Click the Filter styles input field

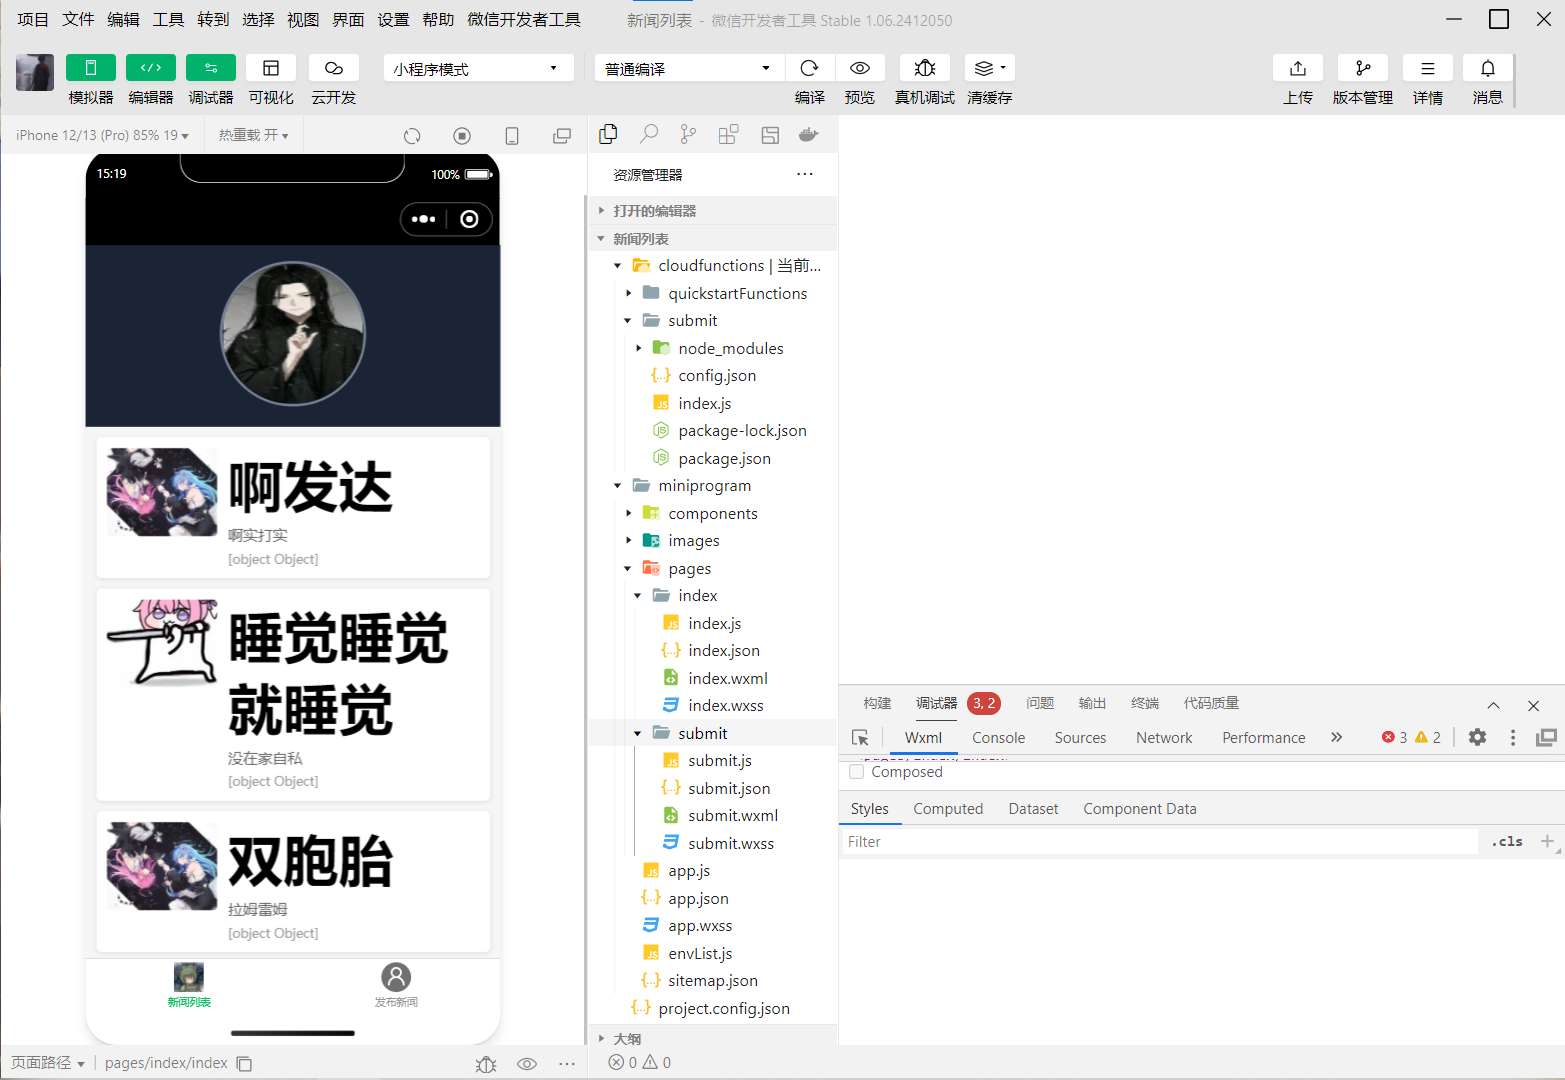(1158, 842)
